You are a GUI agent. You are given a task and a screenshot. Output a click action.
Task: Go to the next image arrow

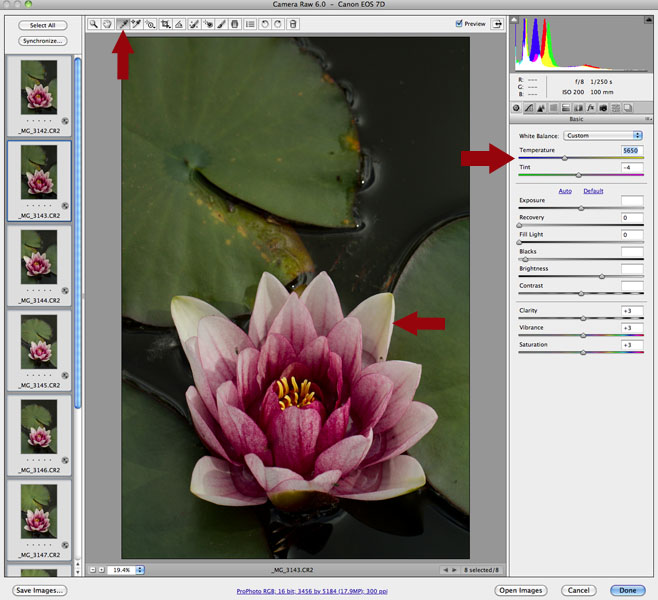tap(454, 570)
